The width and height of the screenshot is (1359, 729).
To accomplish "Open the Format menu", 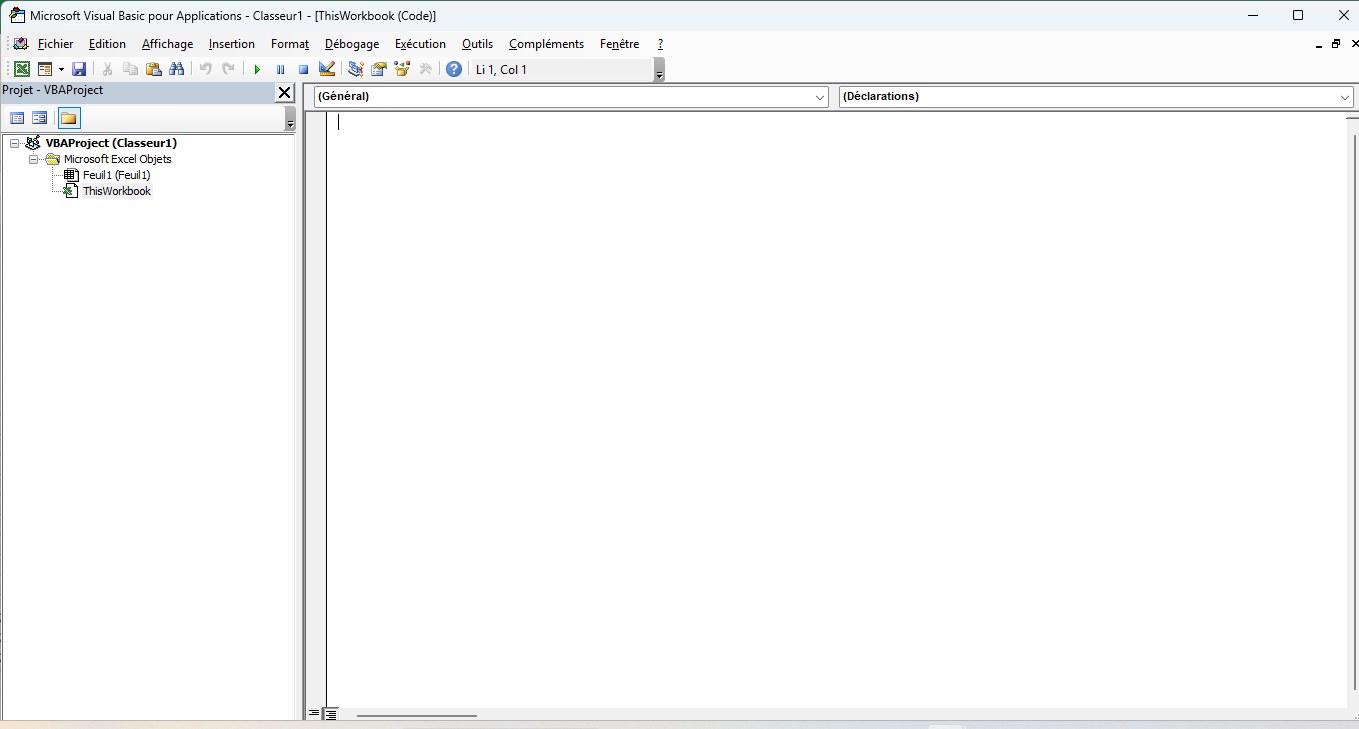I will click(x=290, y=44).
